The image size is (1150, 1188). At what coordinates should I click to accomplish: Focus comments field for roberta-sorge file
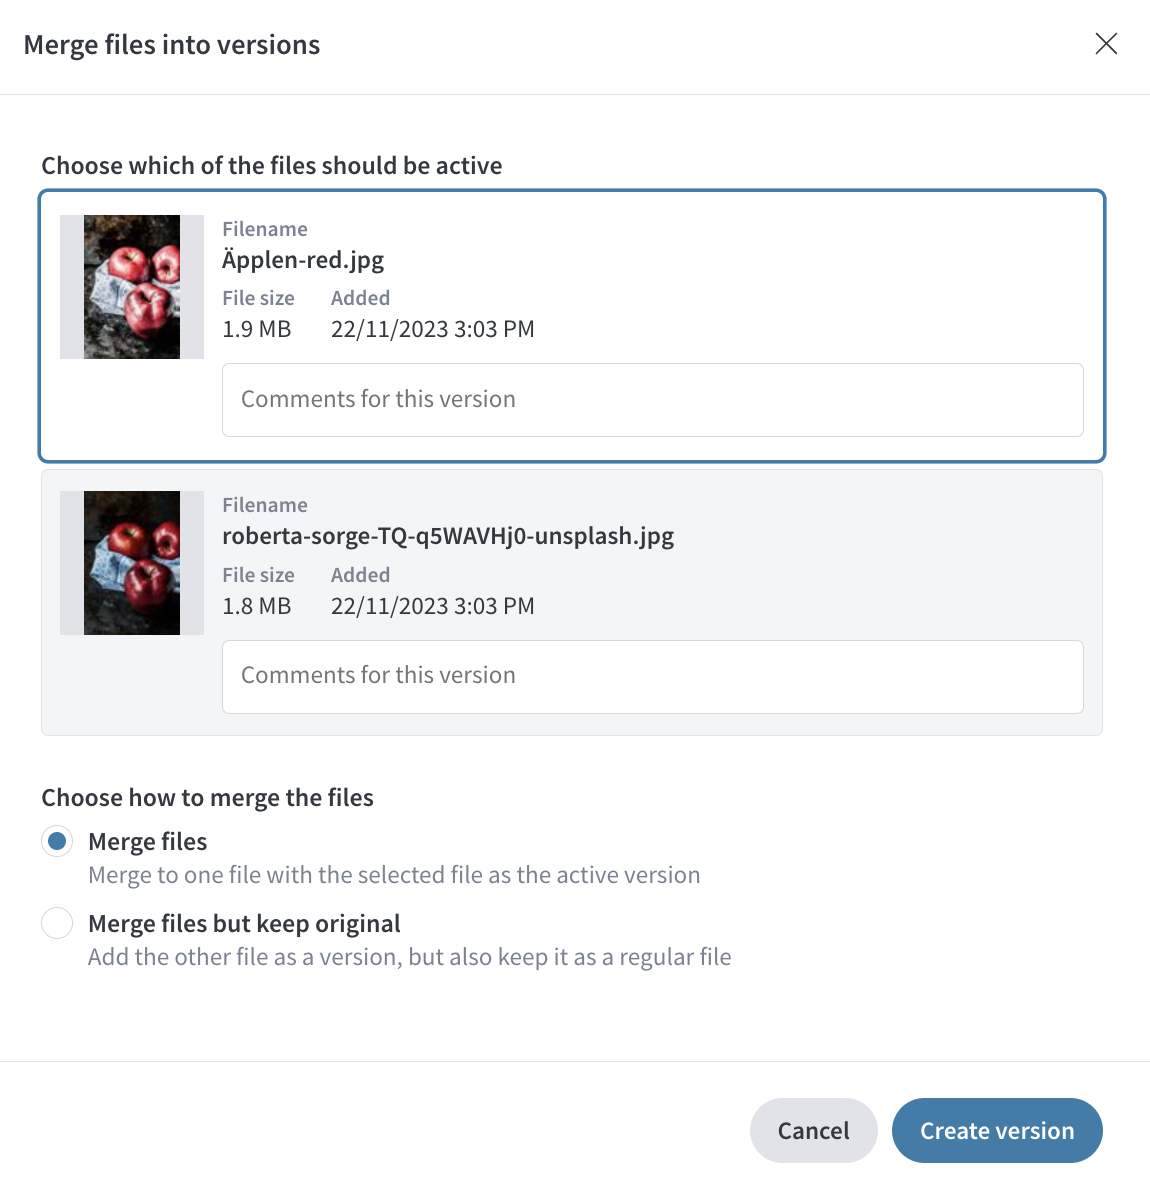(x=652, y=677)
